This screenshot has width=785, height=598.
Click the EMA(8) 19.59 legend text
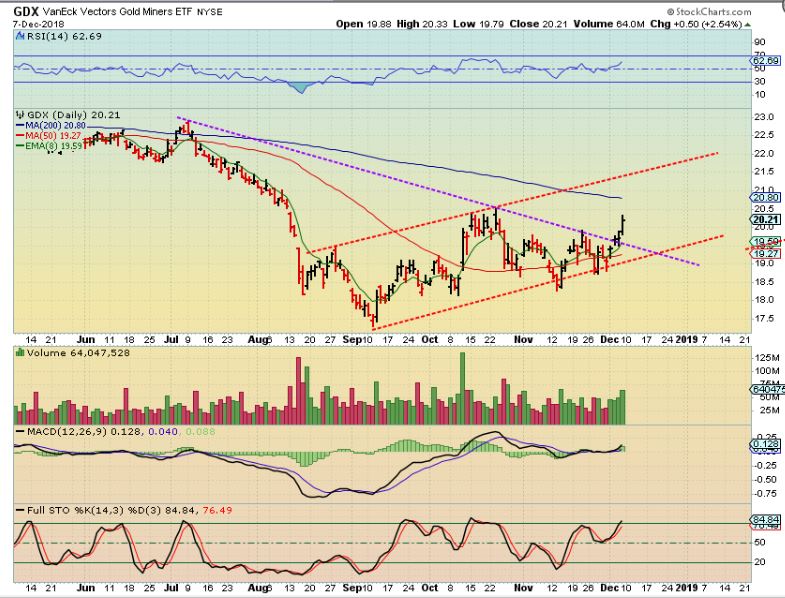(x=54, y=146)
